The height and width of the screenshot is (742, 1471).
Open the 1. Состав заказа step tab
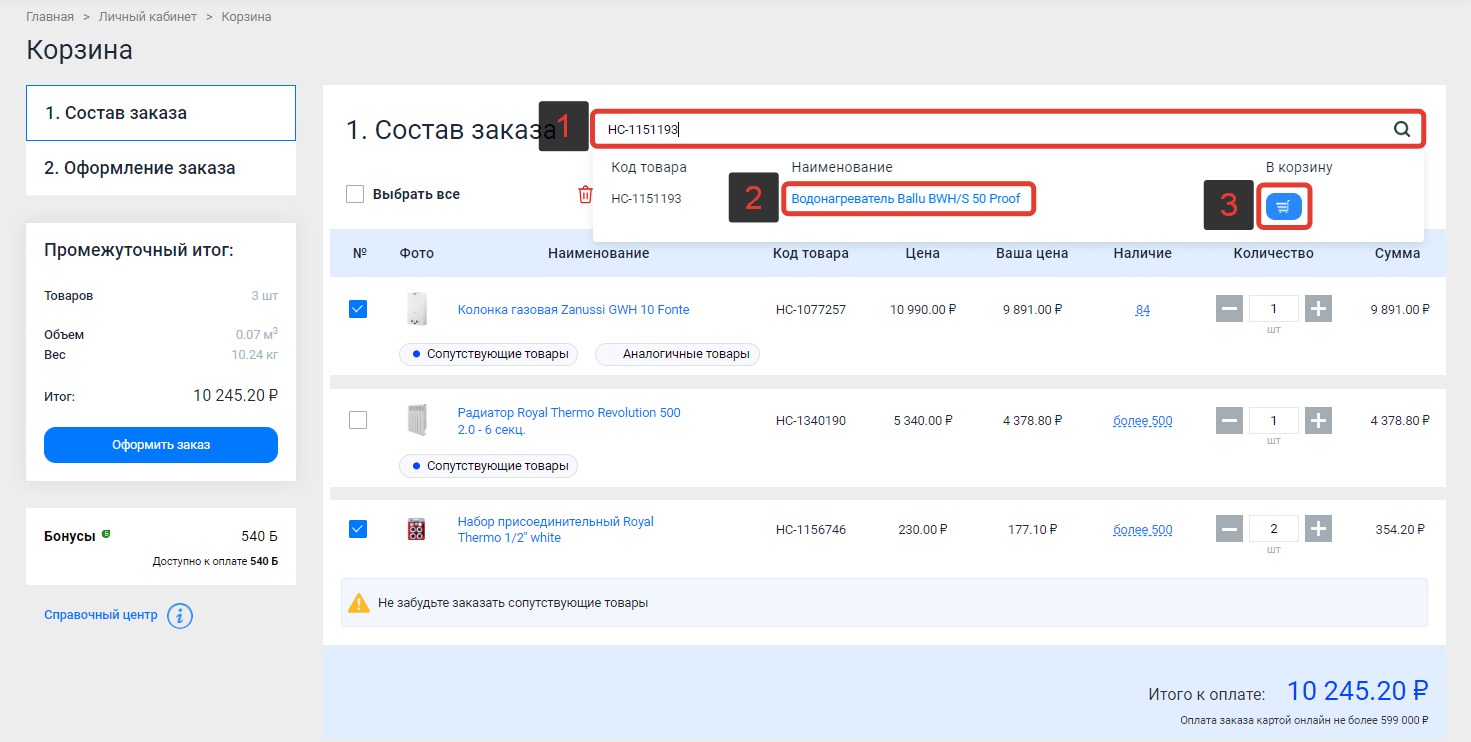click(x=161, y=113)
